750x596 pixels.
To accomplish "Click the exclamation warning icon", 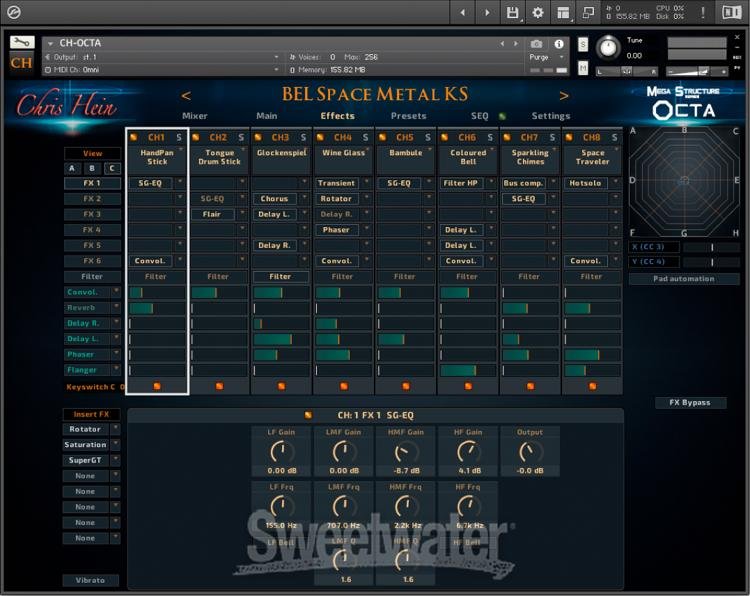I will 703,12.
